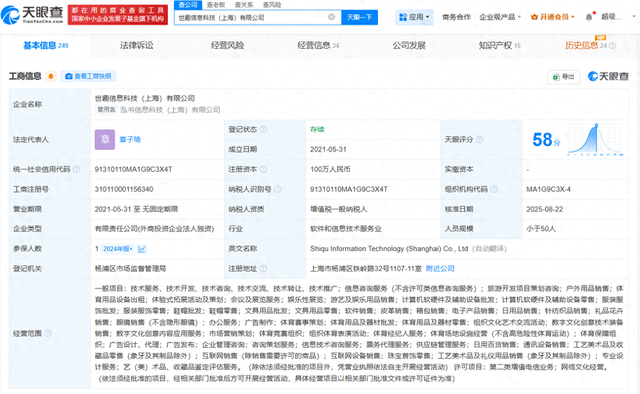Open the 附近公司 nearby companies link
The image size is (640, 394).
click(440, 269)
